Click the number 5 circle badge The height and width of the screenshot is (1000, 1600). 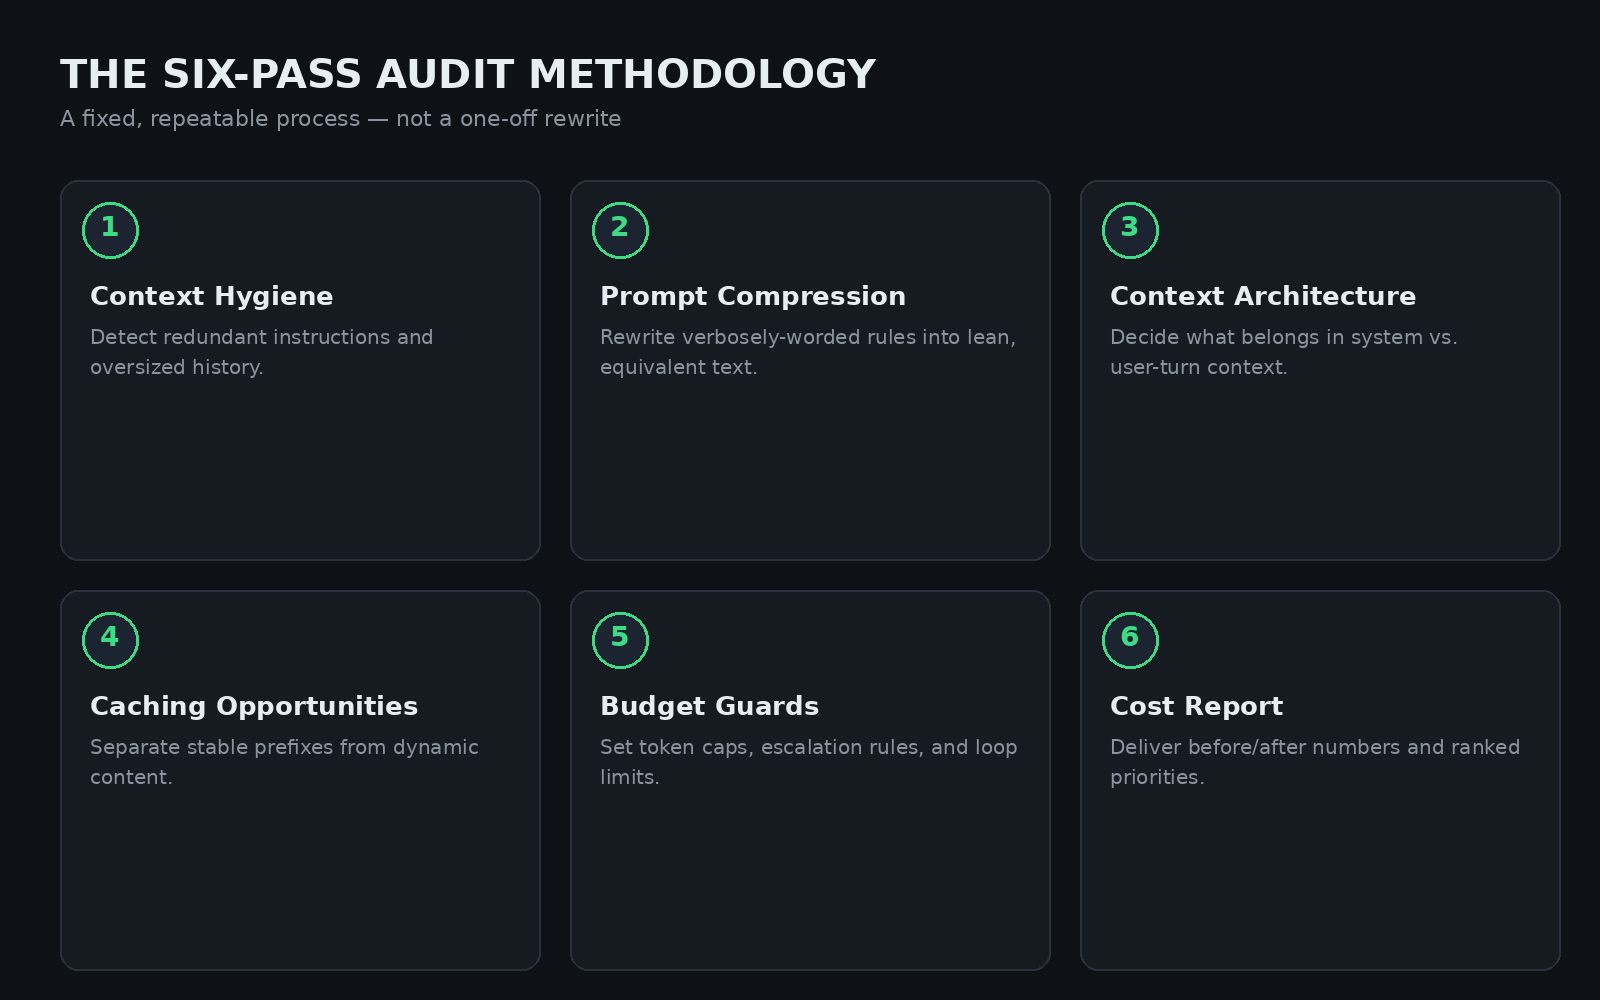click(x=620, y=640)
